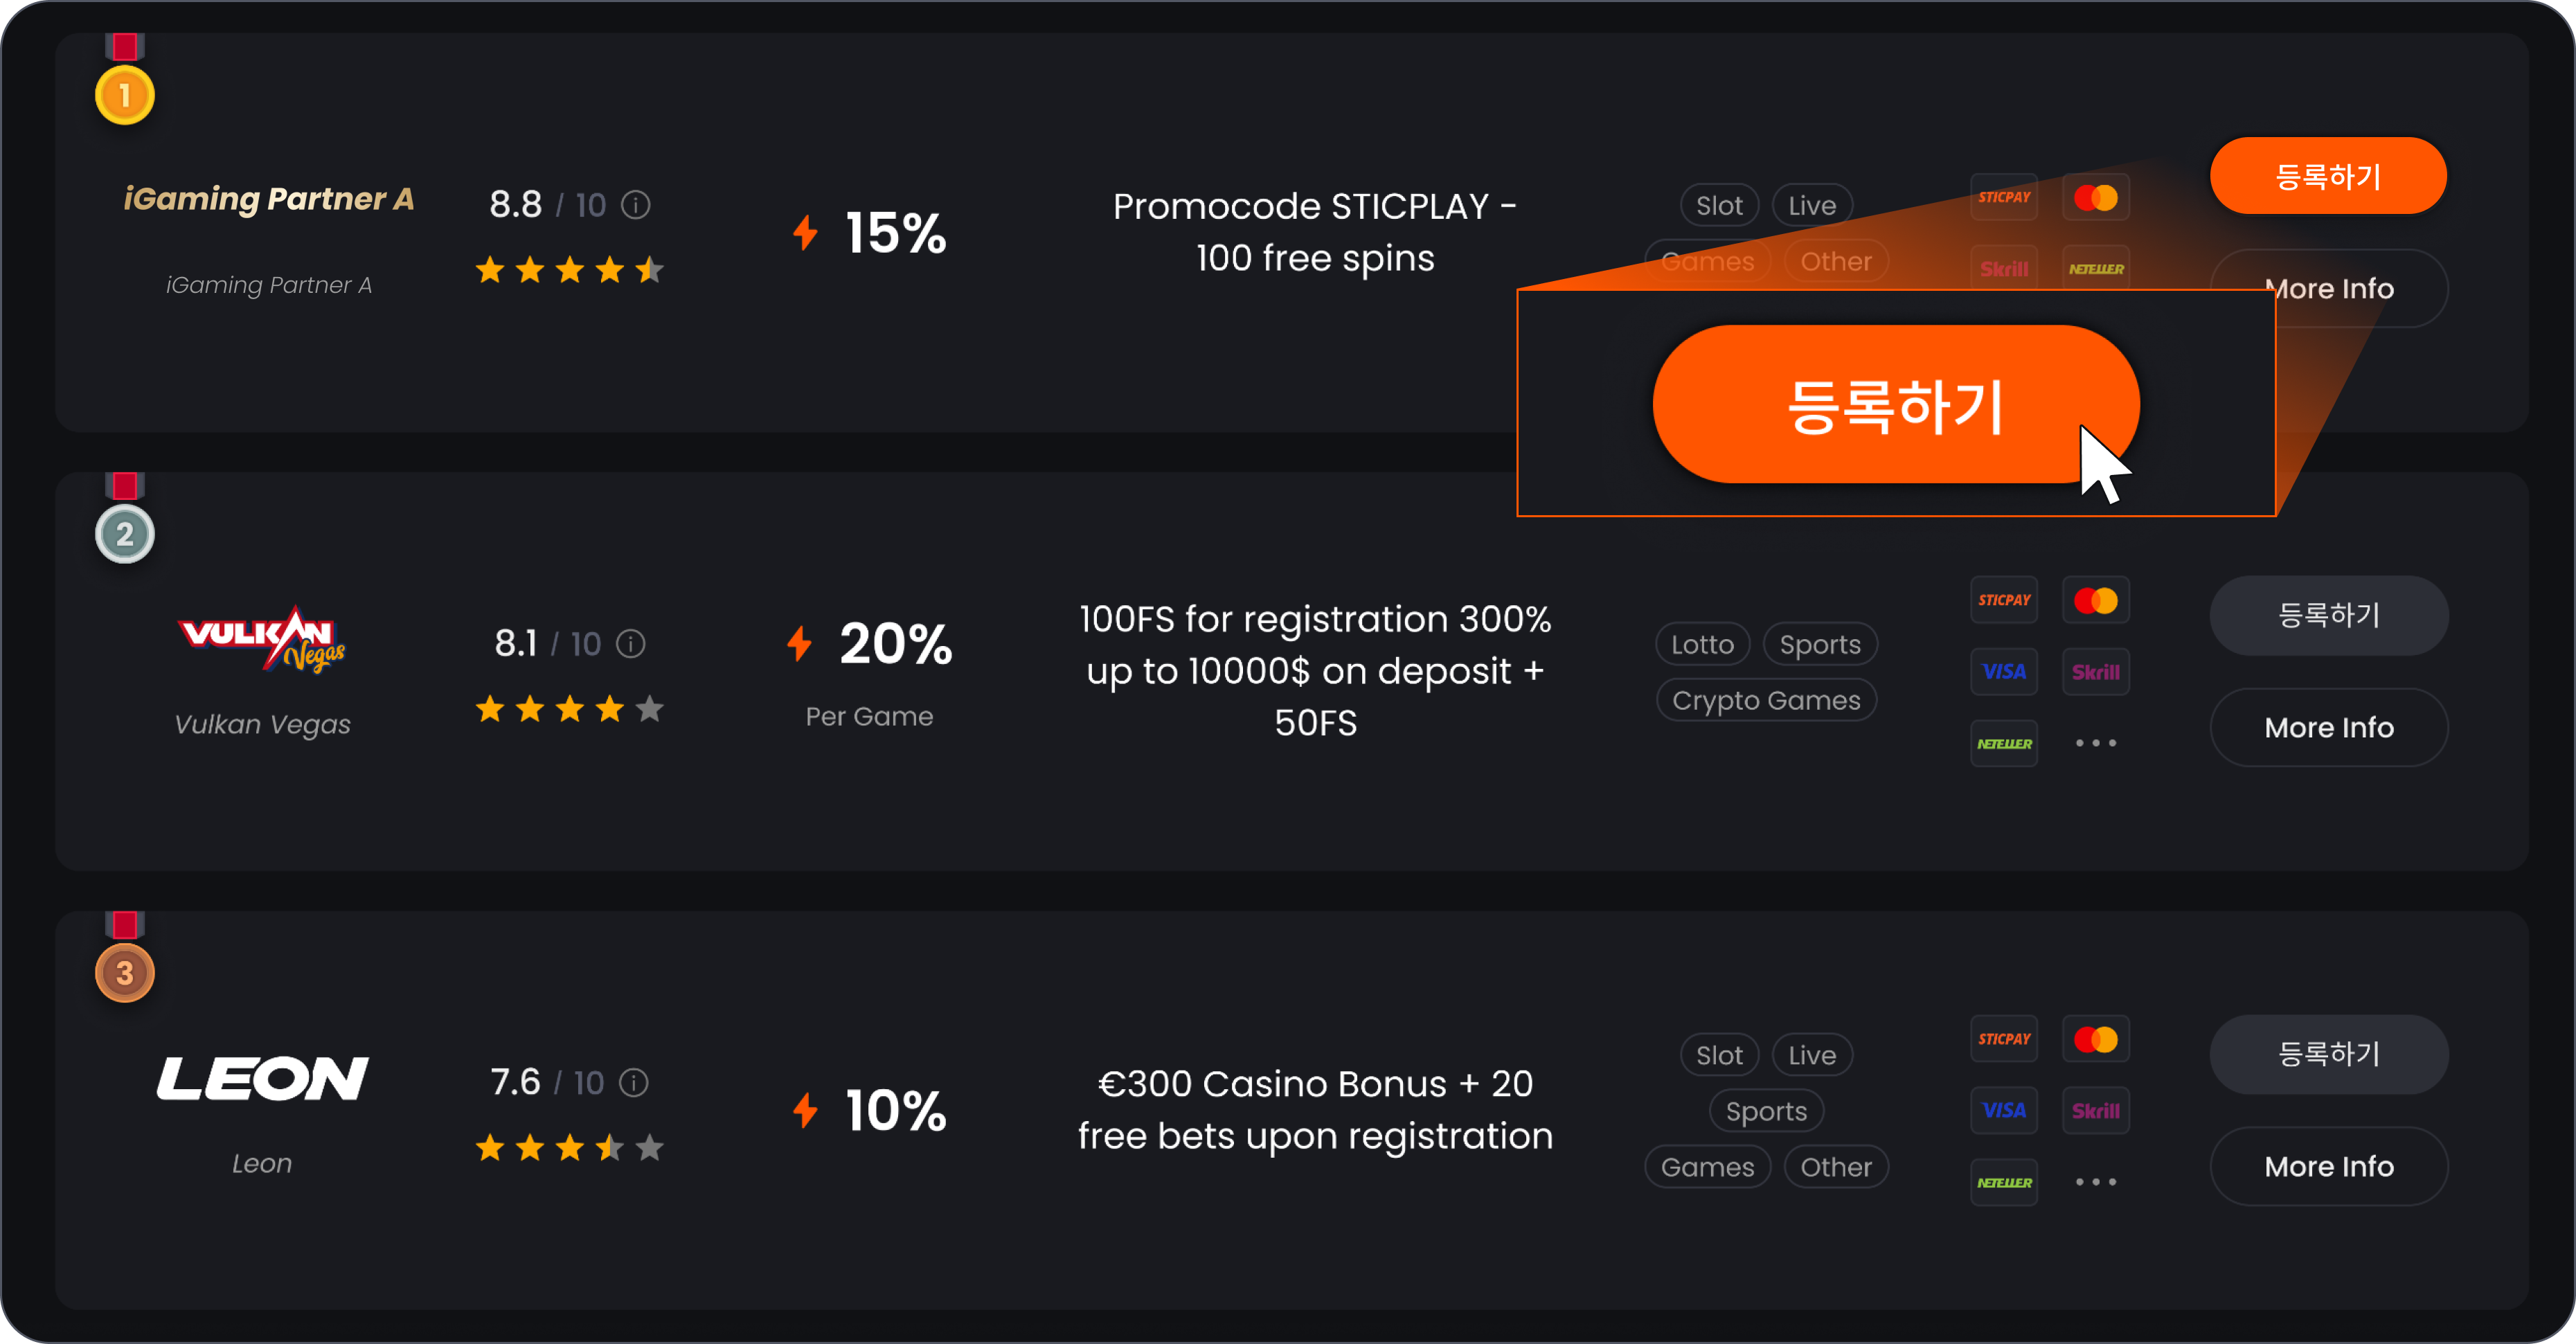Select the Lotto tag in Vulkan Vegas row
Screen dimensions: 2576x1344
click(1703, 644)
